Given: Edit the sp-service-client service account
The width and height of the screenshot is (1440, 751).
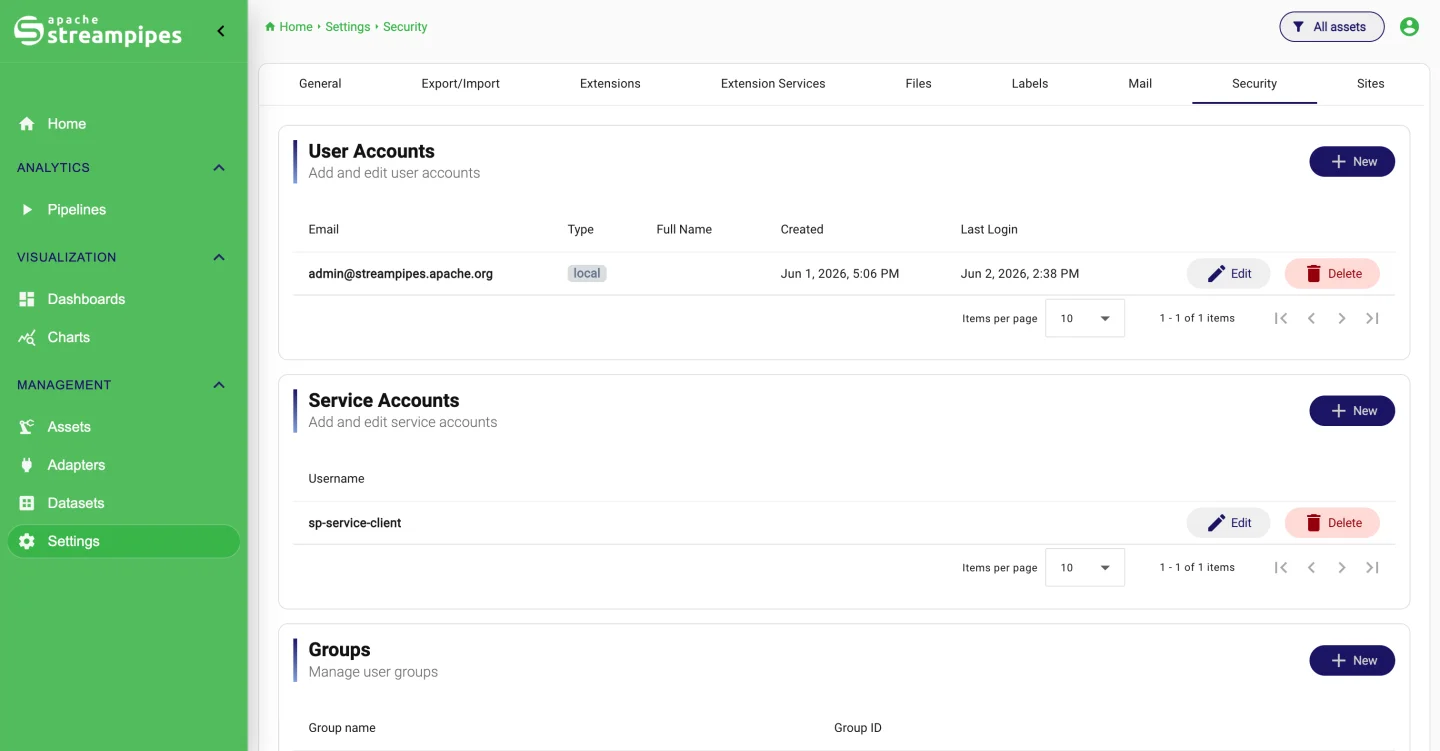Looking at the screenshot, I should (1228, 523).
